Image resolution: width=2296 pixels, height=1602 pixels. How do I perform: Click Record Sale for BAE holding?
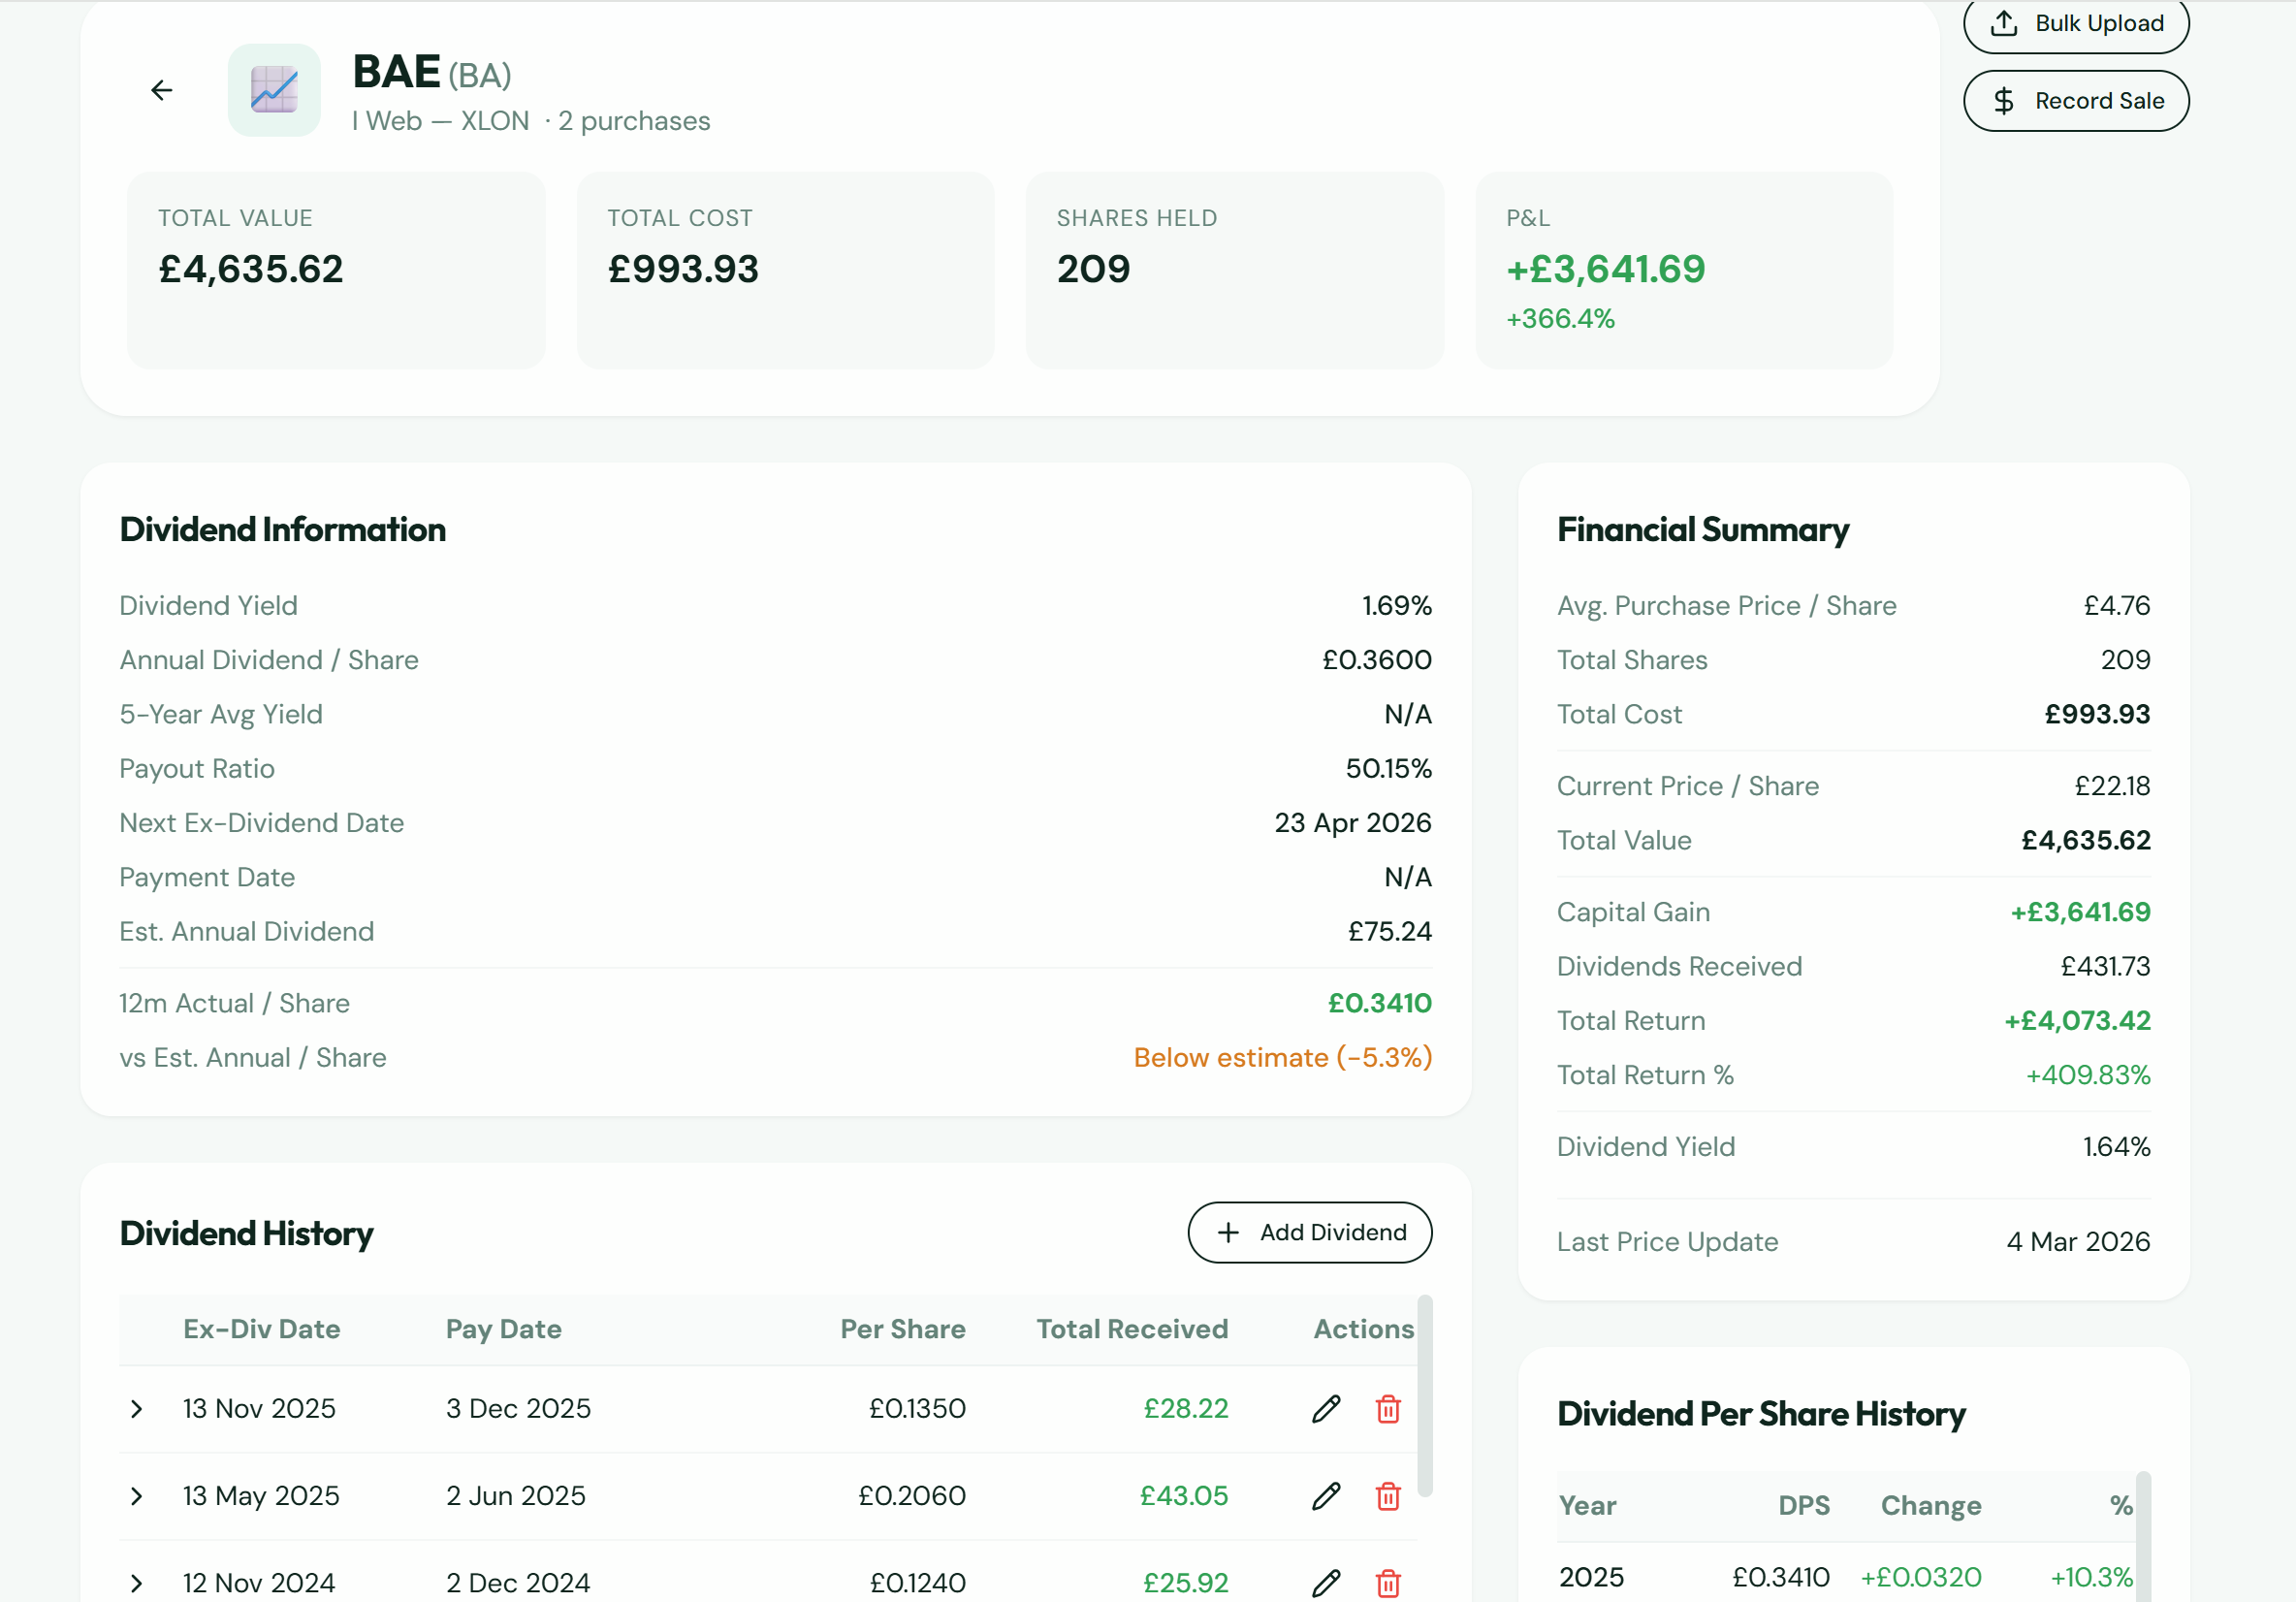[2076, 100]
